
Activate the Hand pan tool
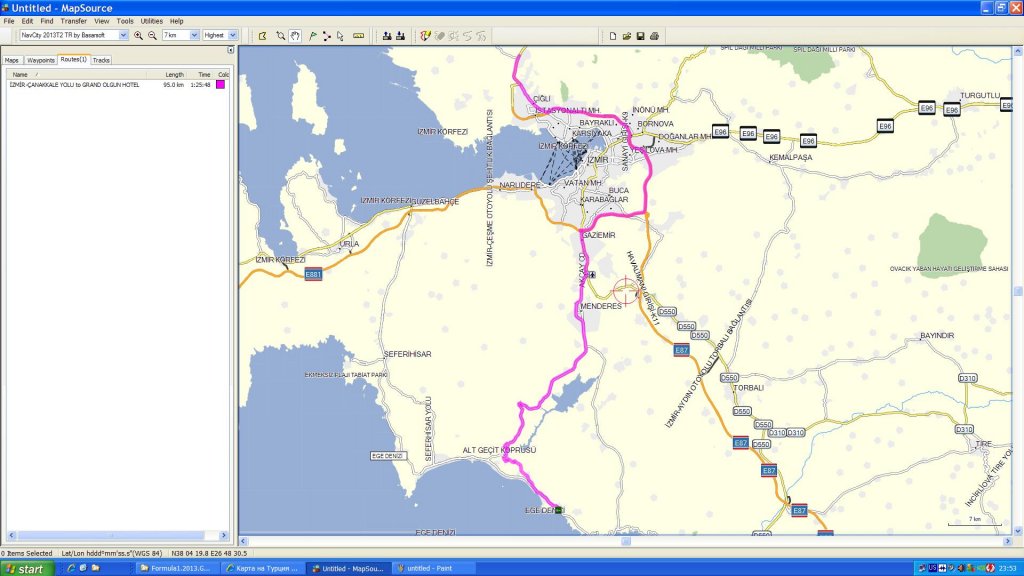[295, 36]
